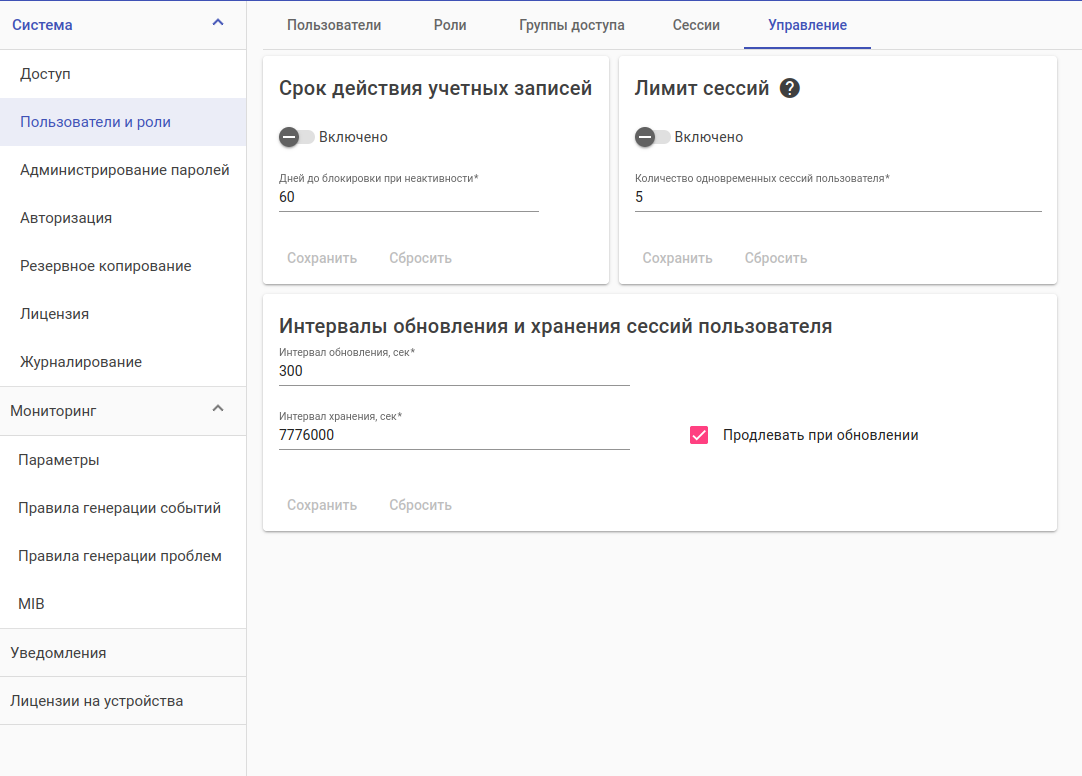Expand Уведомления section in sidebar
This screenshot has width=1082, height=776.
pyautogui.click(x=58, y=653)
